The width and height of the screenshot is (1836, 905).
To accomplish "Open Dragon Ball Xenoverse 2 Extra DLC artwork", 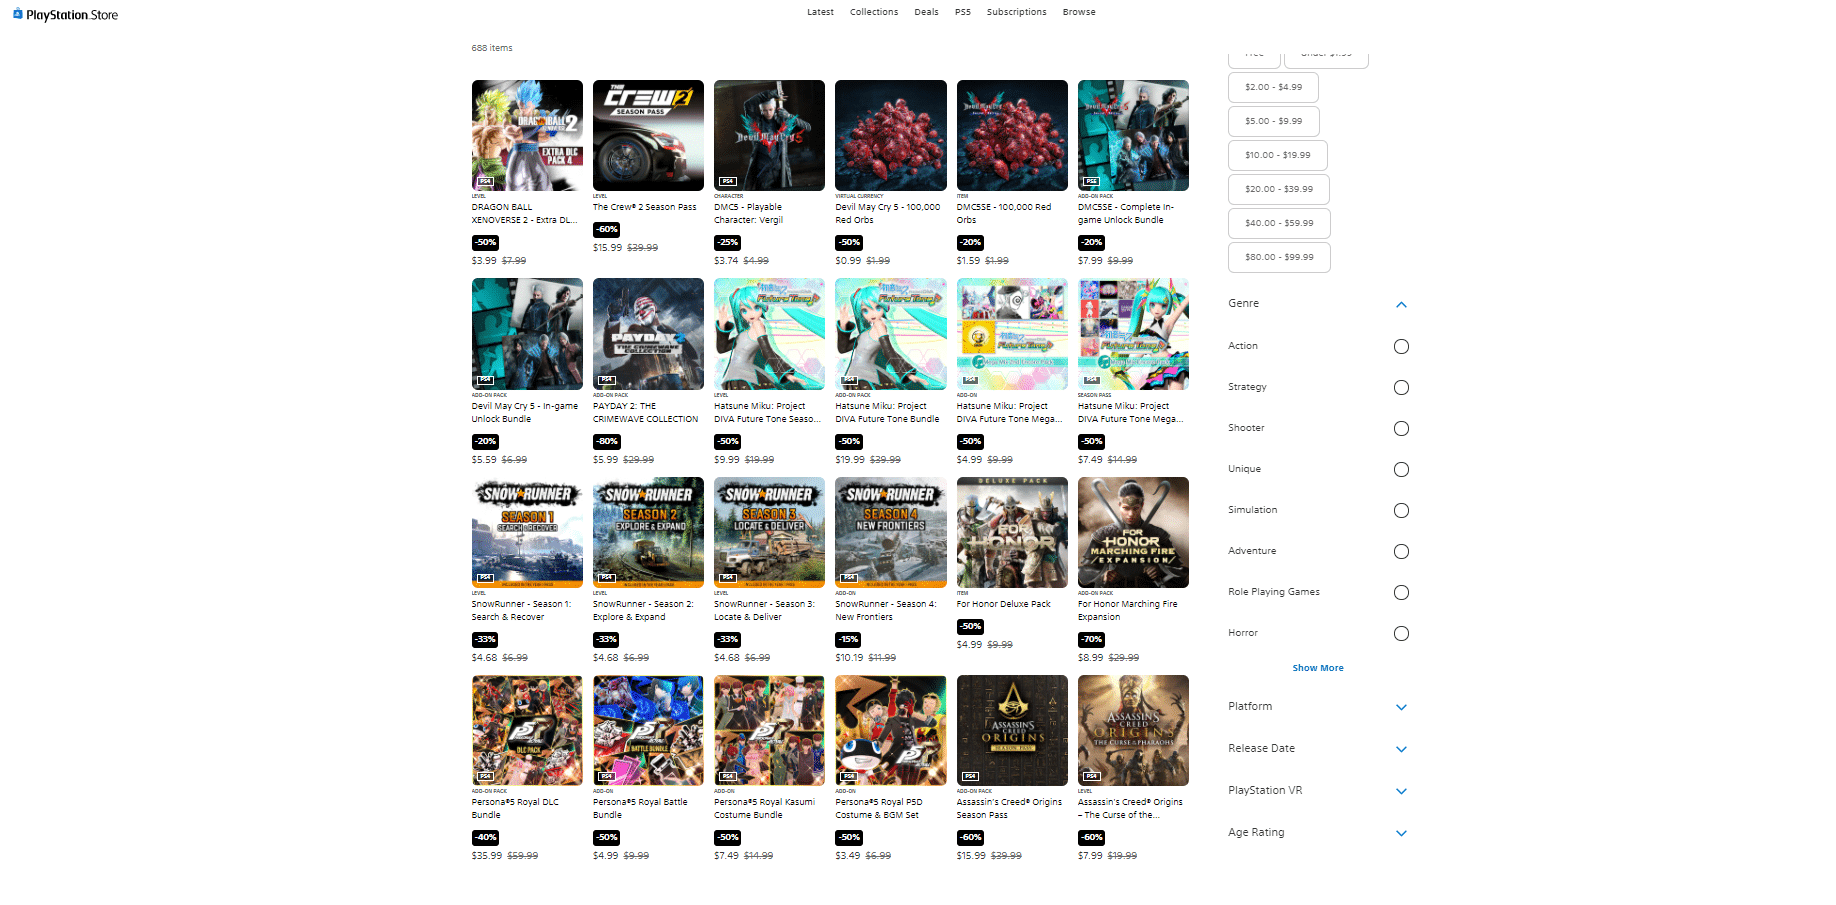I will click(527, 135).
